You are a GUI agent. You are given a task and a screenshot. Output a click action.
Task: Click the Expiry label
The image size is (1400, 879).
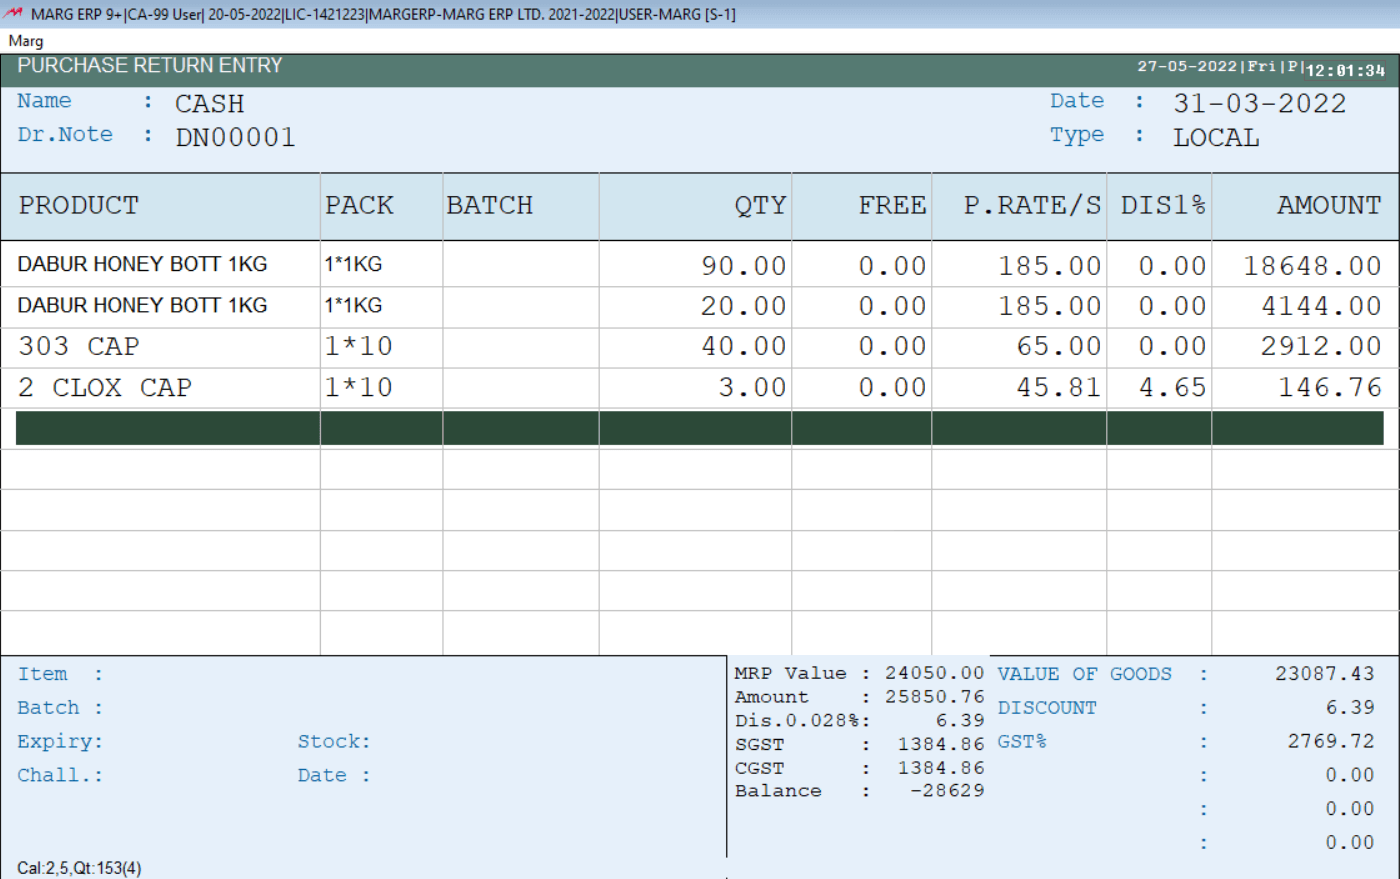(60, 742)
